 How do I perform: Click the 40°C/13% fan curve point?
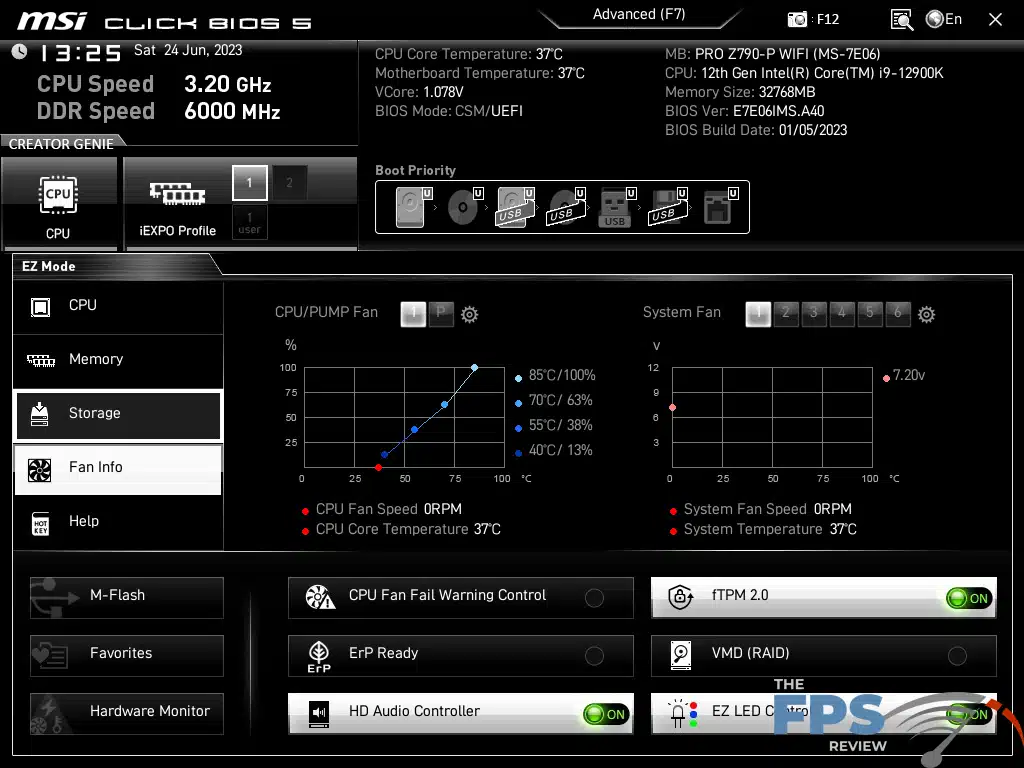pyautogui.click(x=385, y=455)
